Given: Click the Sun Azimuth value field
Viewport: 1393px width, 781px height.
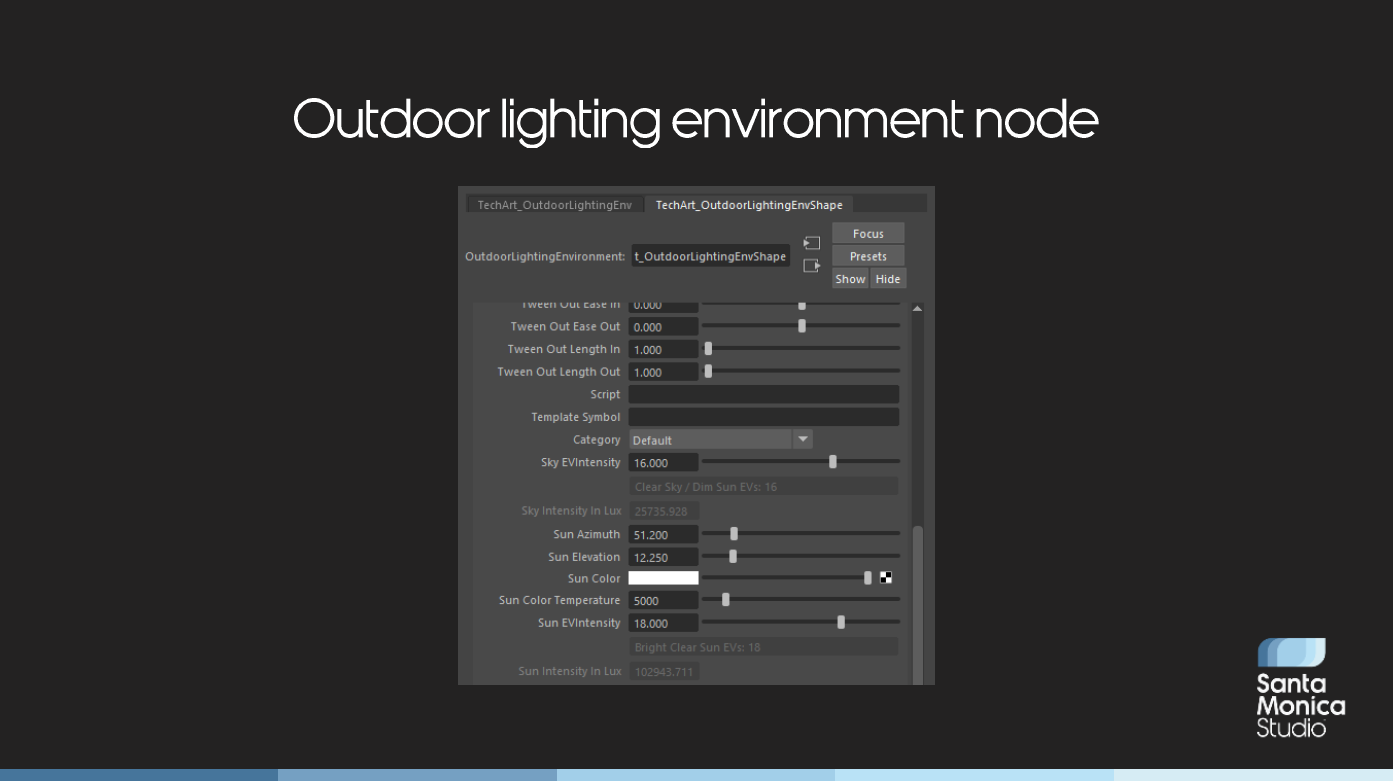Looking at the screenshot, I should point(663,535).
